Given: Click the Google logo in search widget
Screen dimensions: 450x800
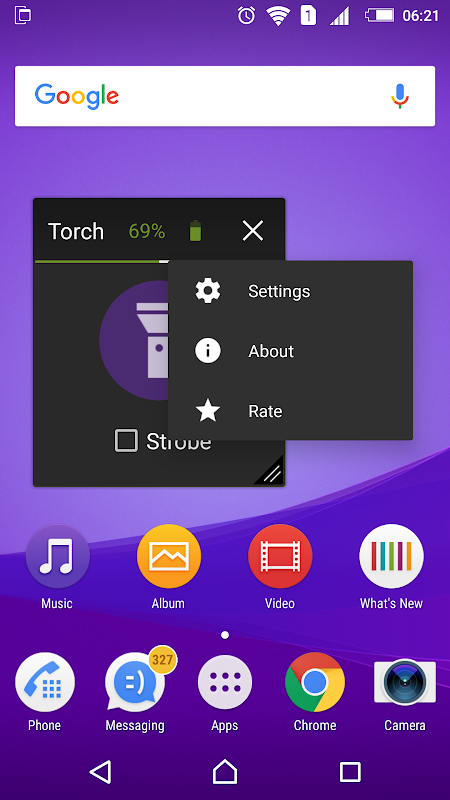Looking at the screenshot, I should tap(77, 96).
